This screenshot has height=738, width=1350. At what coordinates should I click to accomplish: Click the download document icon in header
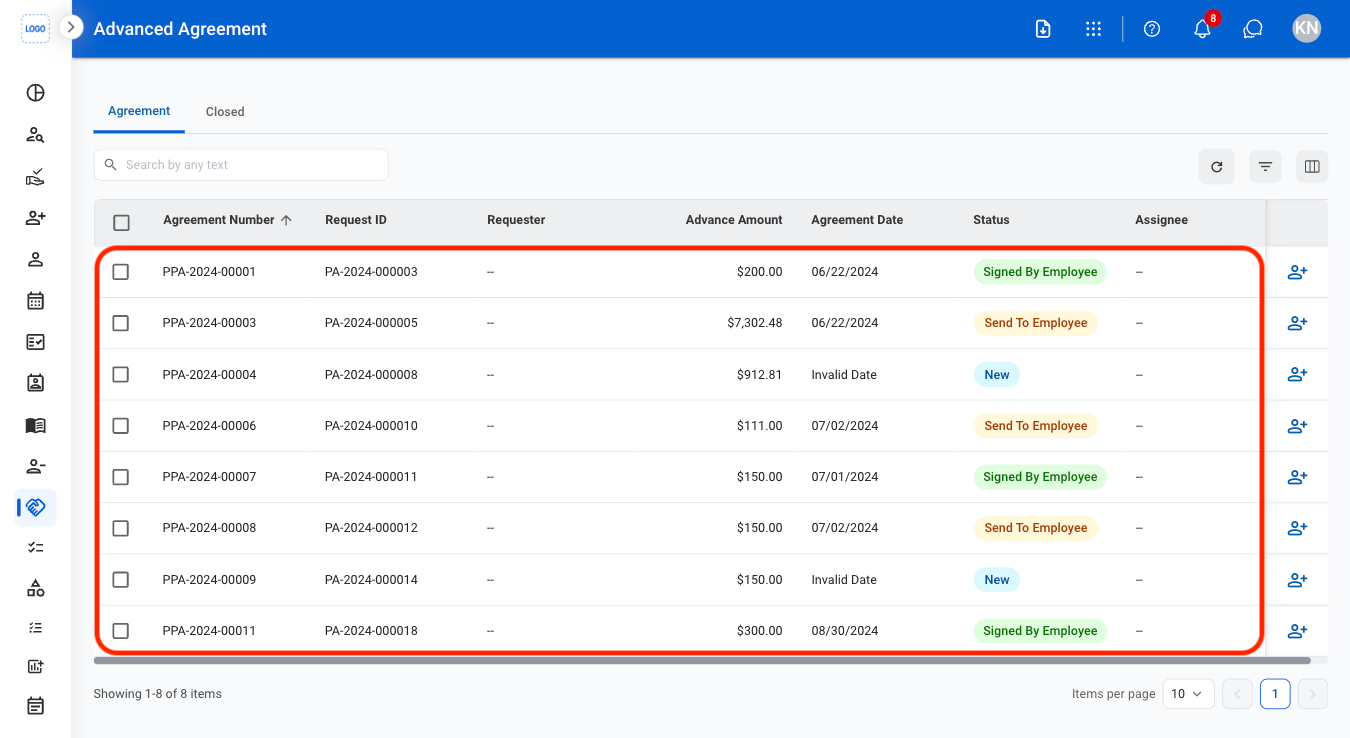1042,29
